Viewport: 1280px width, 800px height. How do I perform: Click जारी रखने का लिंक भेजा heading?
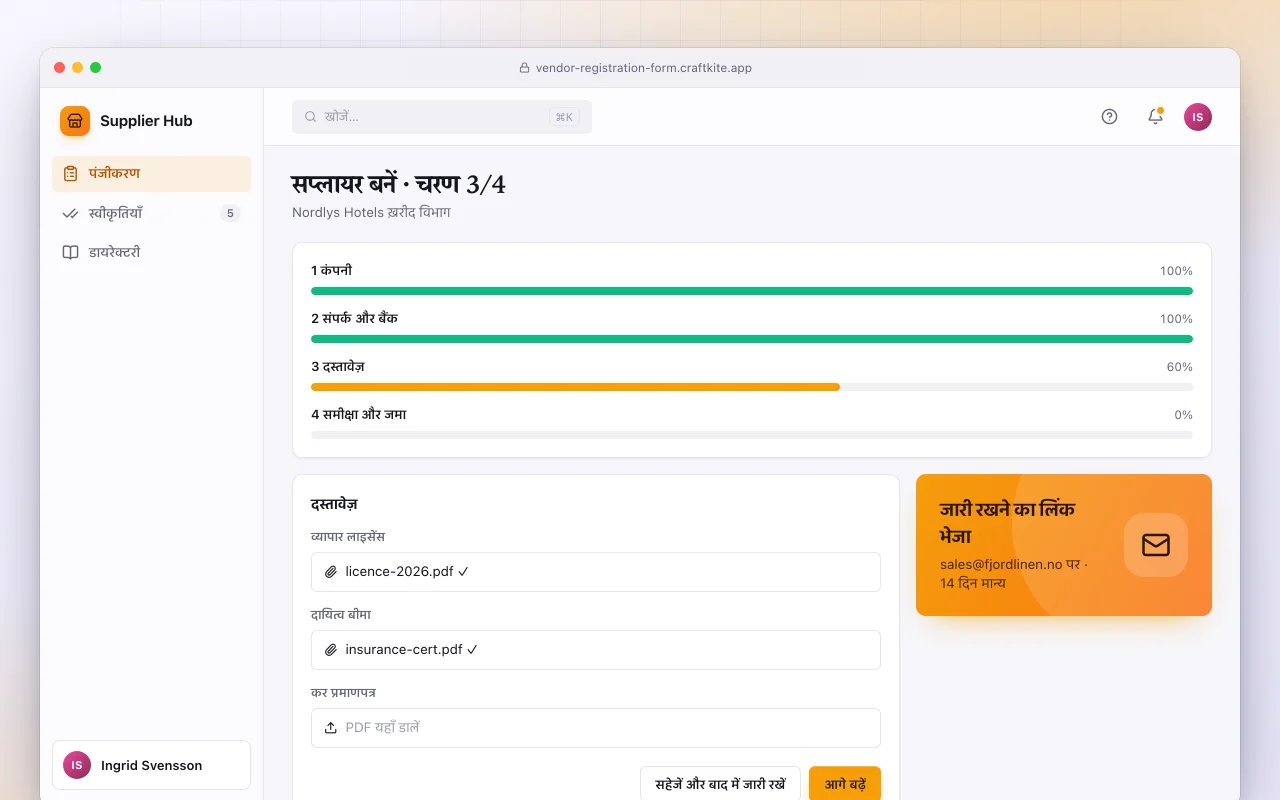click(x=1007, y=522)
